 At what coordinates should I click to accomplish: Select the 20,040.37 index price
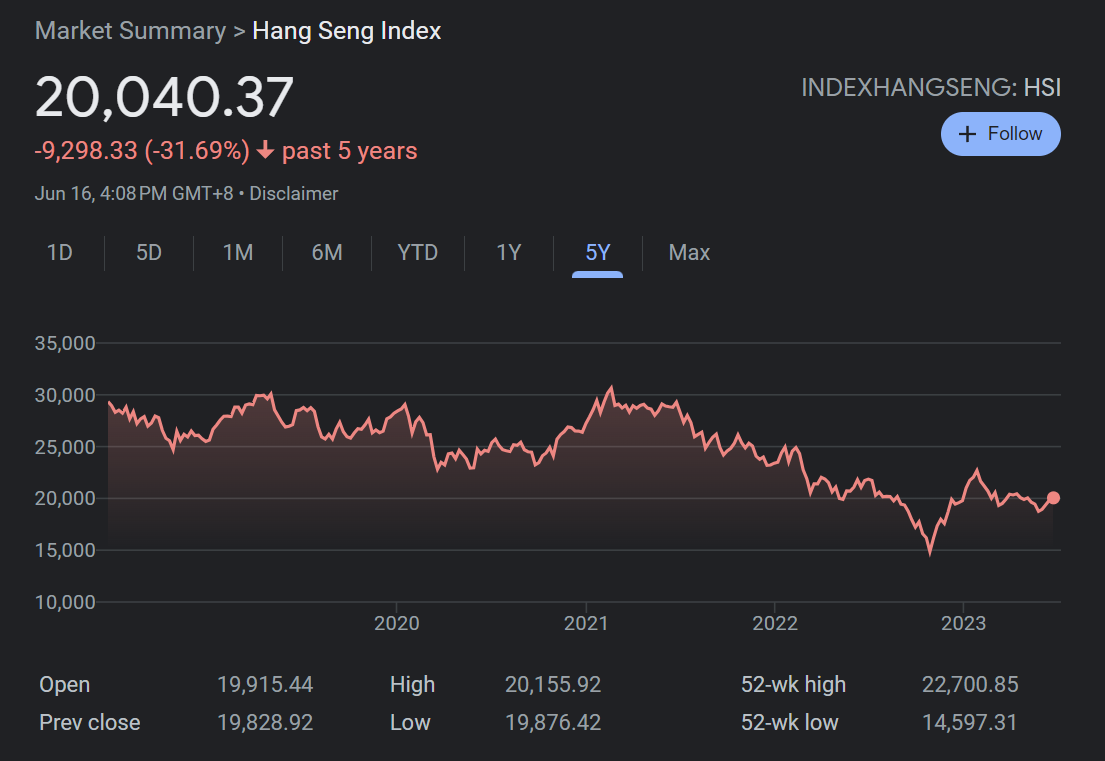pos(164,97)
